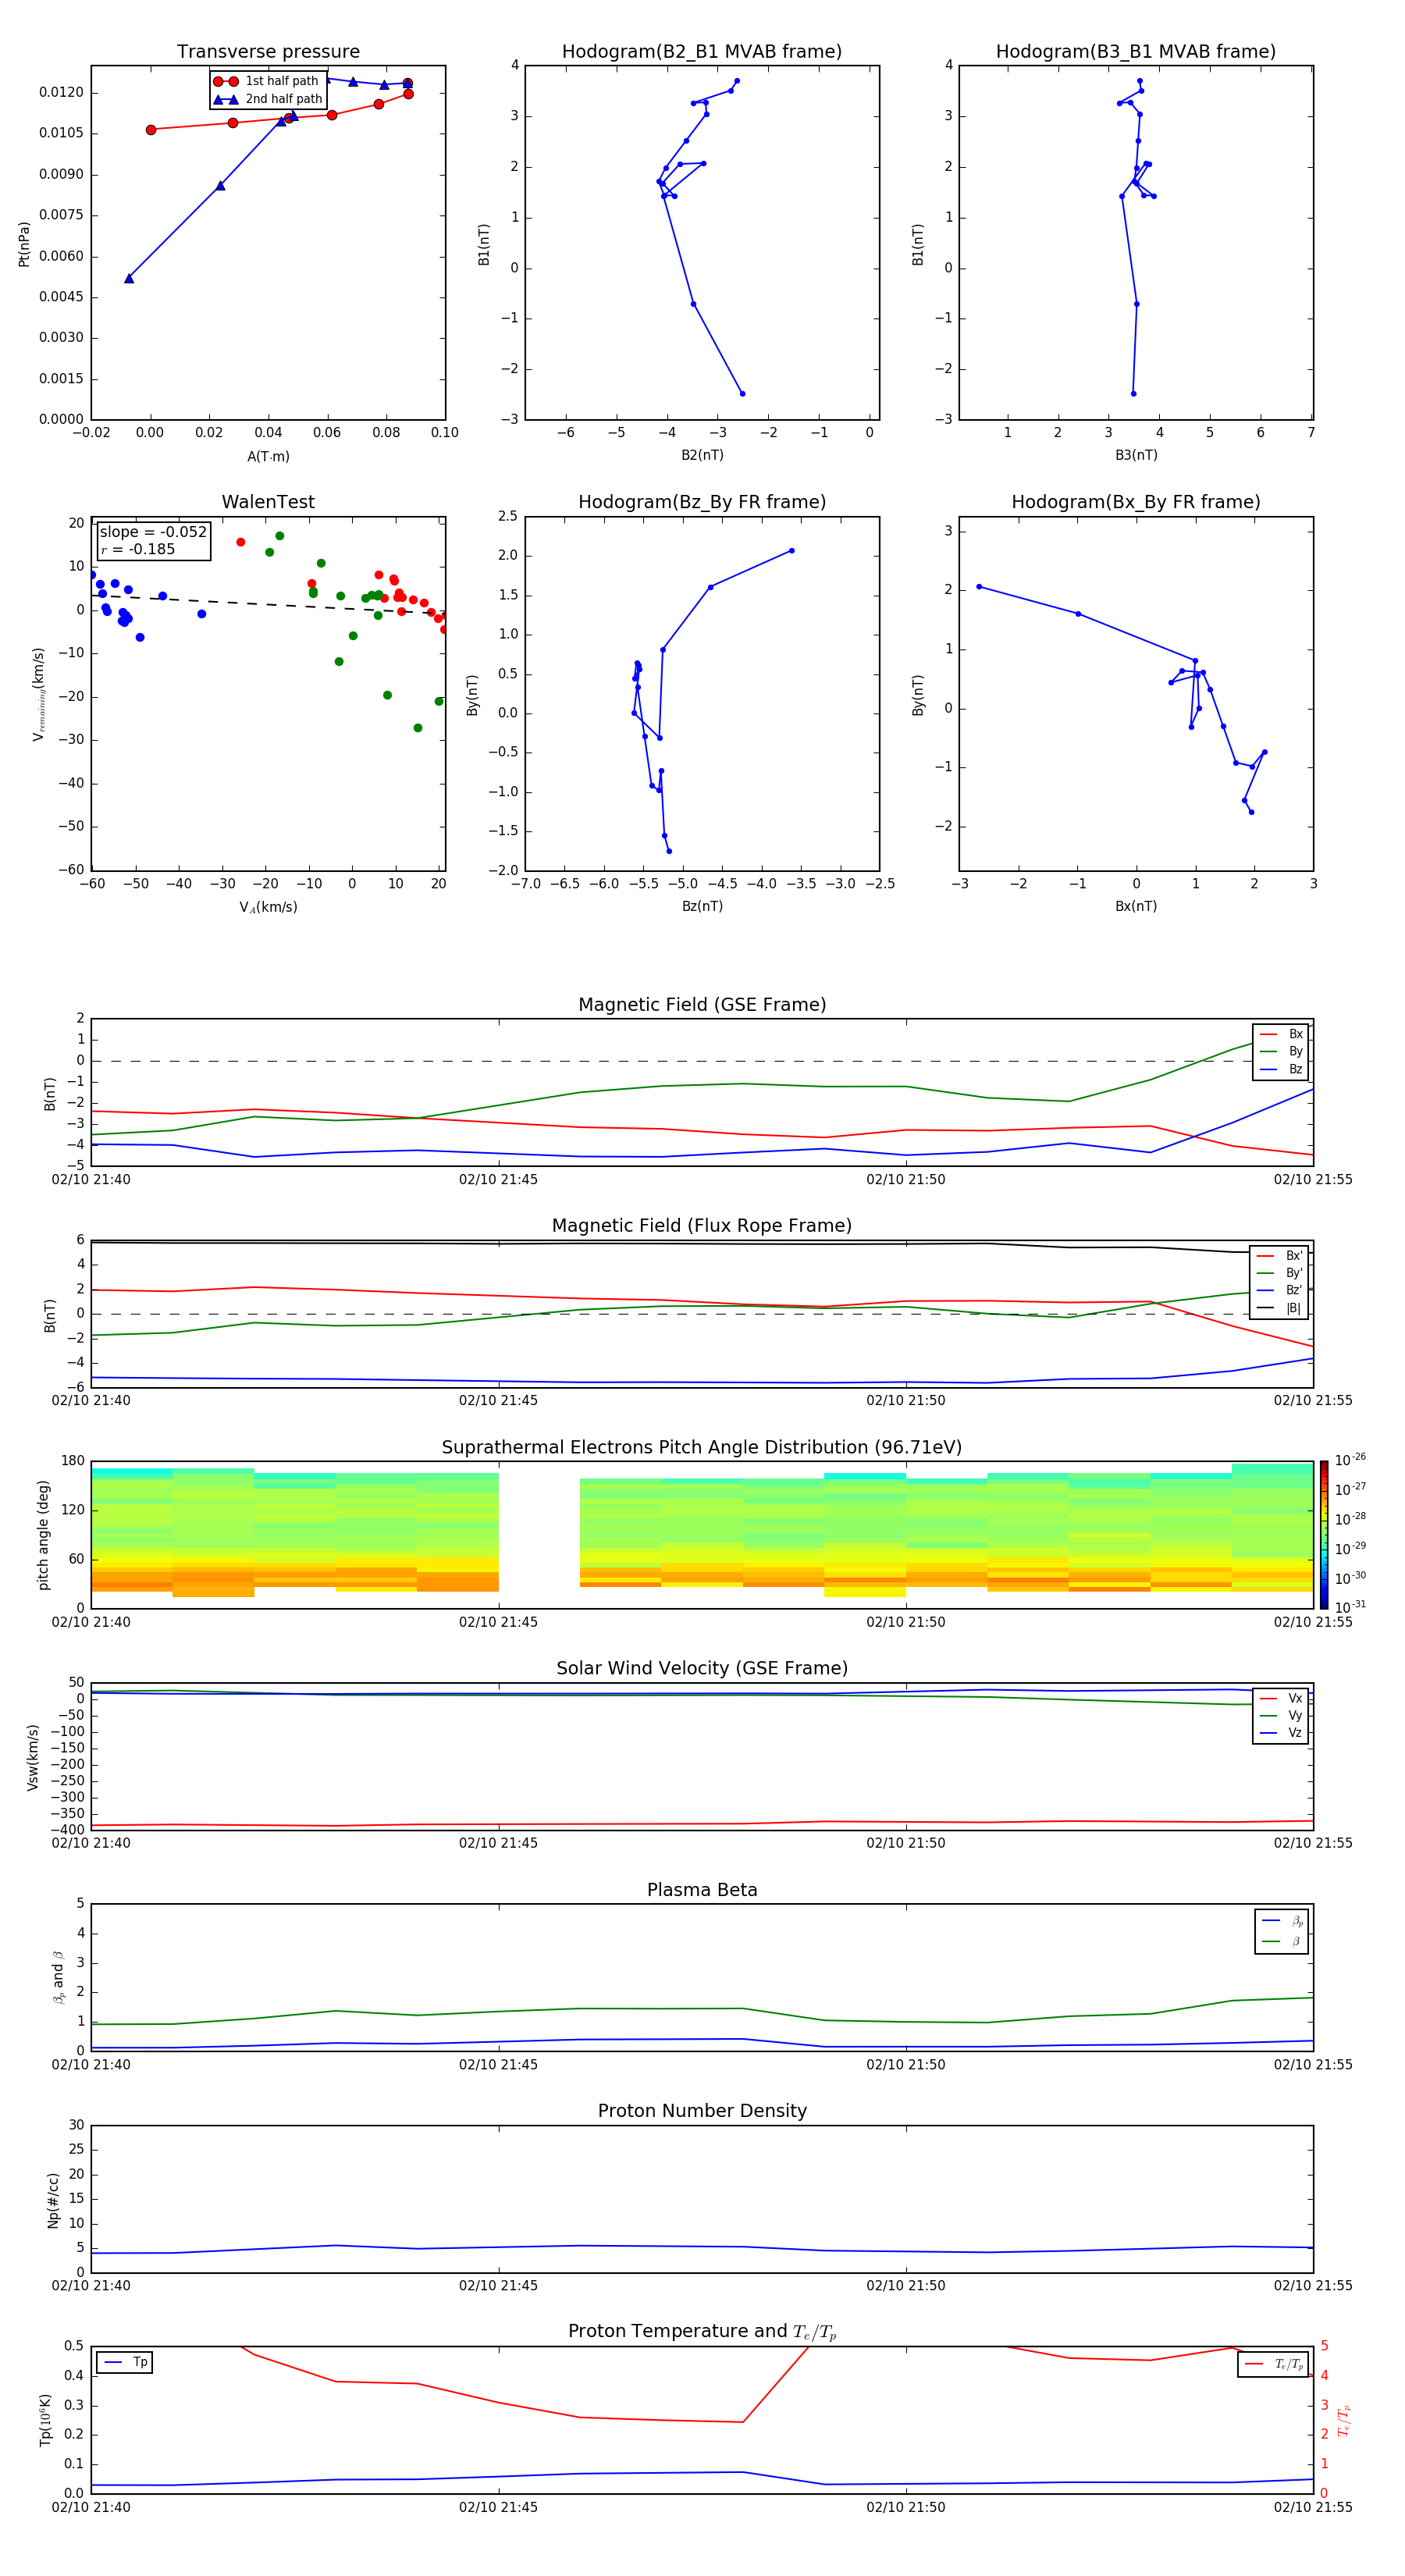The width and height of the screenshot is (1405, 2576).
Task: Click the dashed regression line in the WalenTest plot
Action: (268, 604)
